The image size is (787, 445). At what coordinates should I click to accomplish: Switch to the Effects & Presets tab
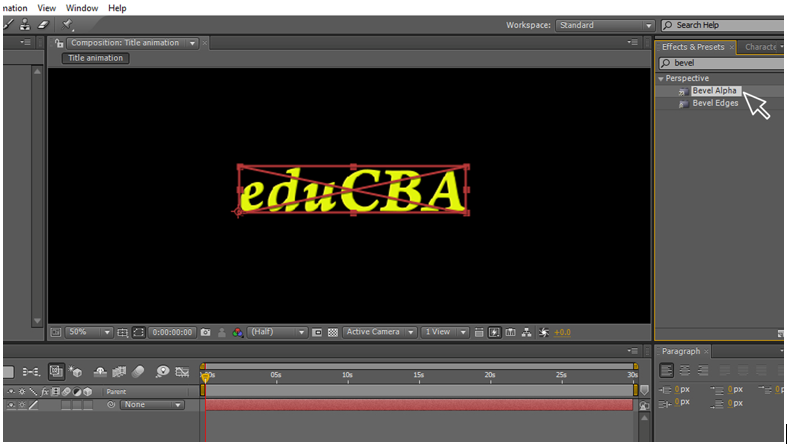coord(693,47)
